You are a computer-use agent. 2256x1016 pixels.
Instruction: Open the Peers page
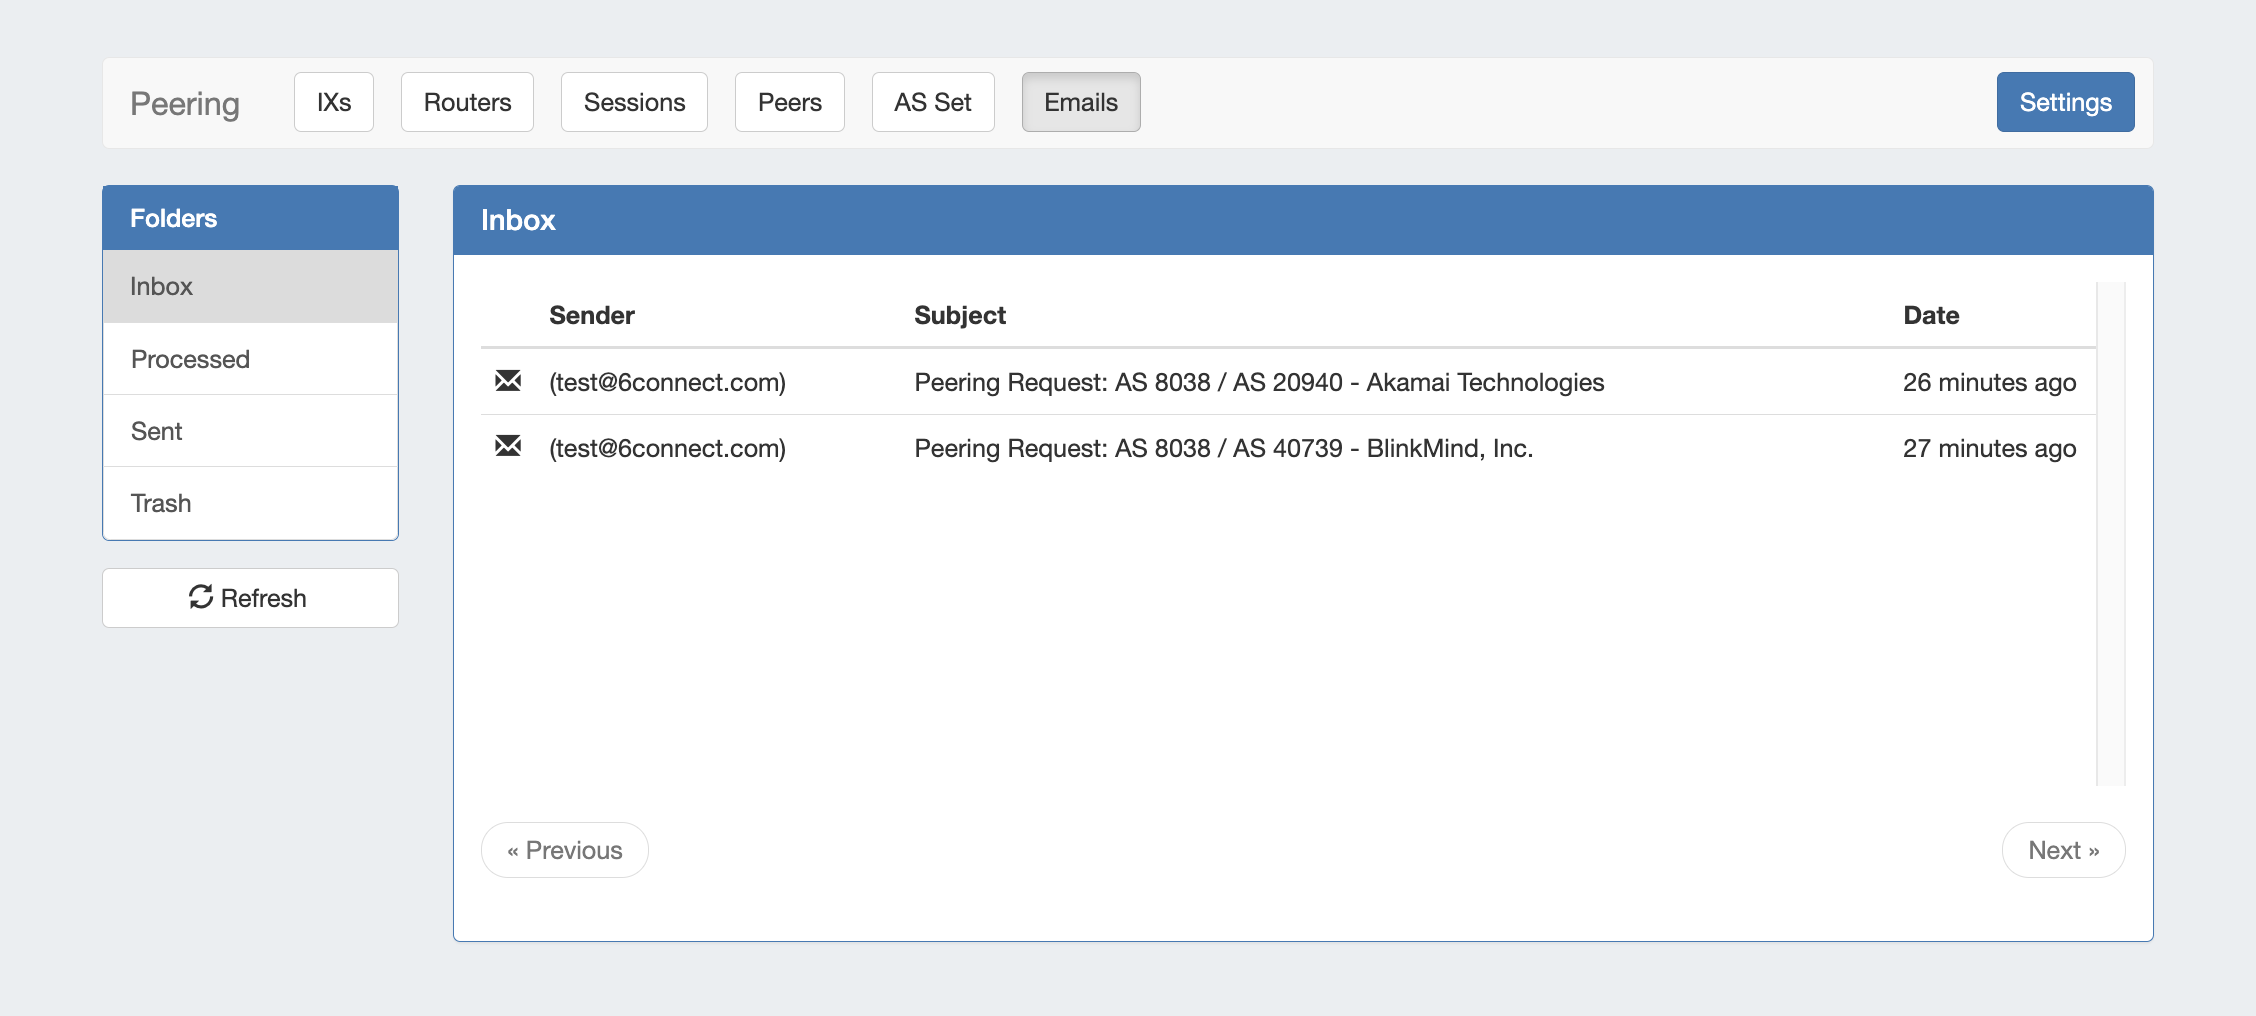coord(789,102)
